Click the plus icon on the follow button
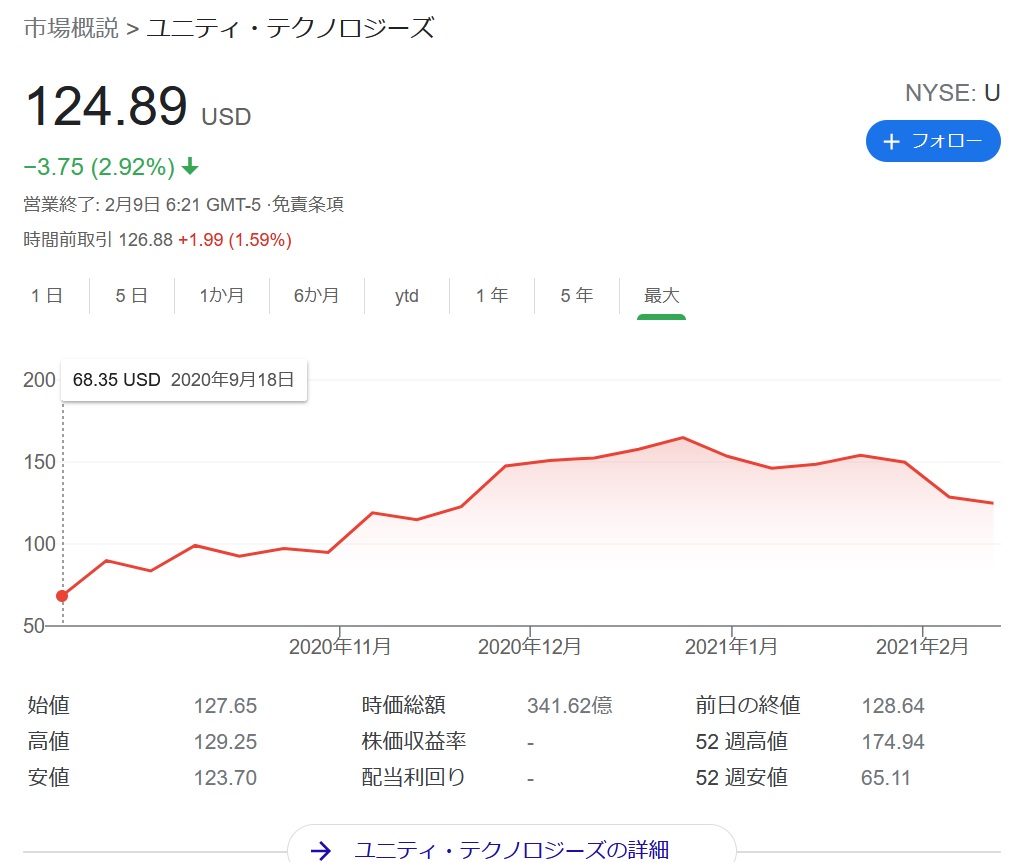Screen dimensions: 1014x862 tap(892, 142)
